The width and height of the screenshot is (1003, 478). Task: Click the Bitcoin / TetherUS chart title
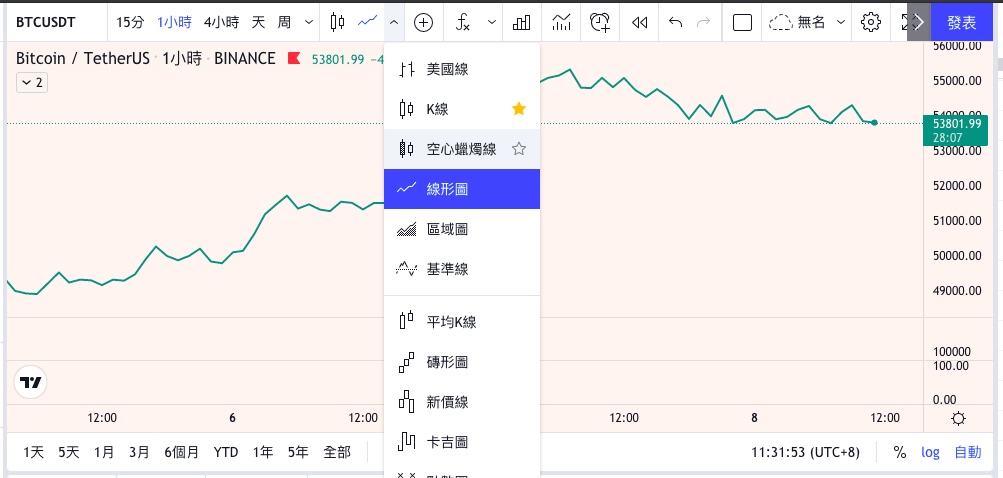pyautogui.click(x=83, y=59)
